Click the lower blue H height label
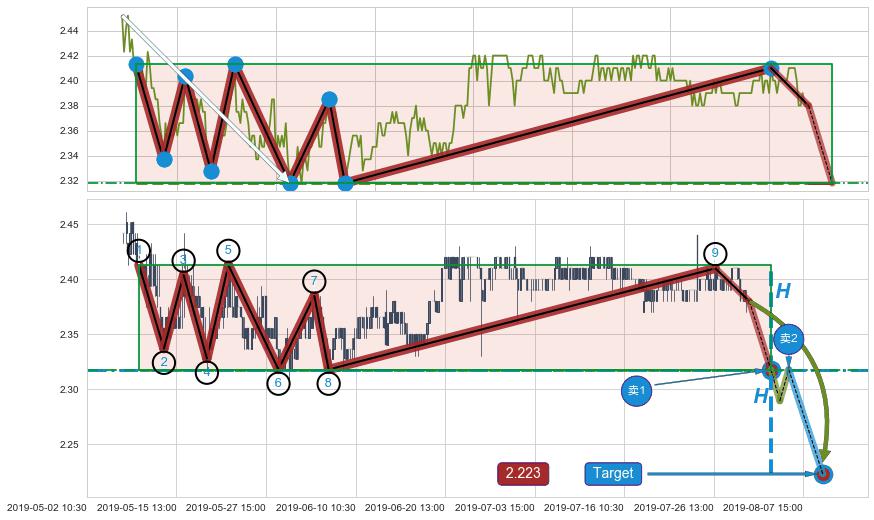Screen dimensions: 874x520 [x=761, y=397]
